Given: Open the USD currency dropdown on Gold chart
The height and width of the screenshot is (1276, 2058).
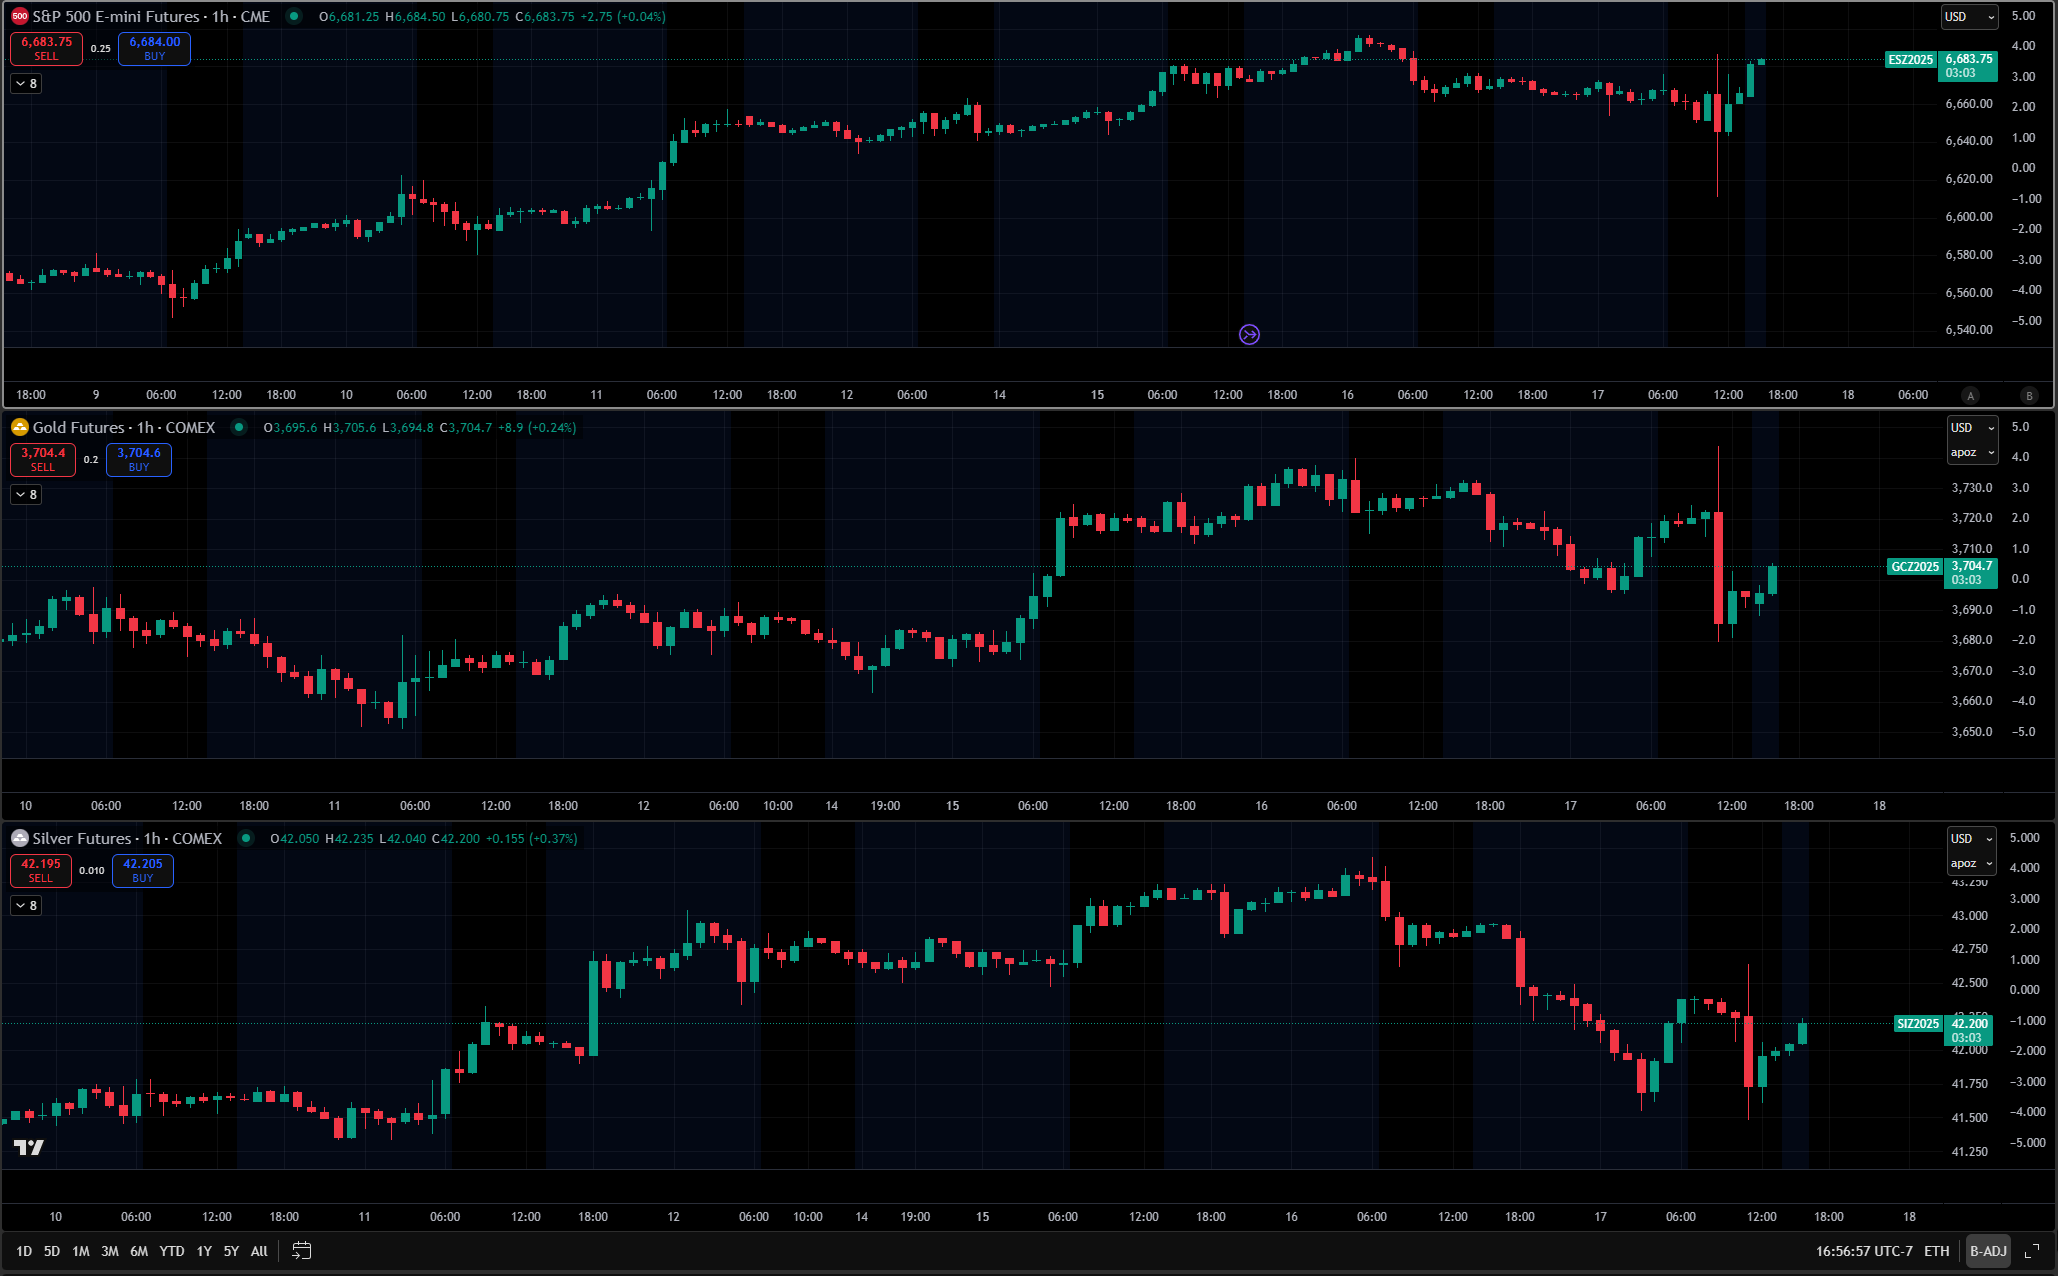Looking at the screenshot, I should pyautogui.click(x=1971, y=427).
